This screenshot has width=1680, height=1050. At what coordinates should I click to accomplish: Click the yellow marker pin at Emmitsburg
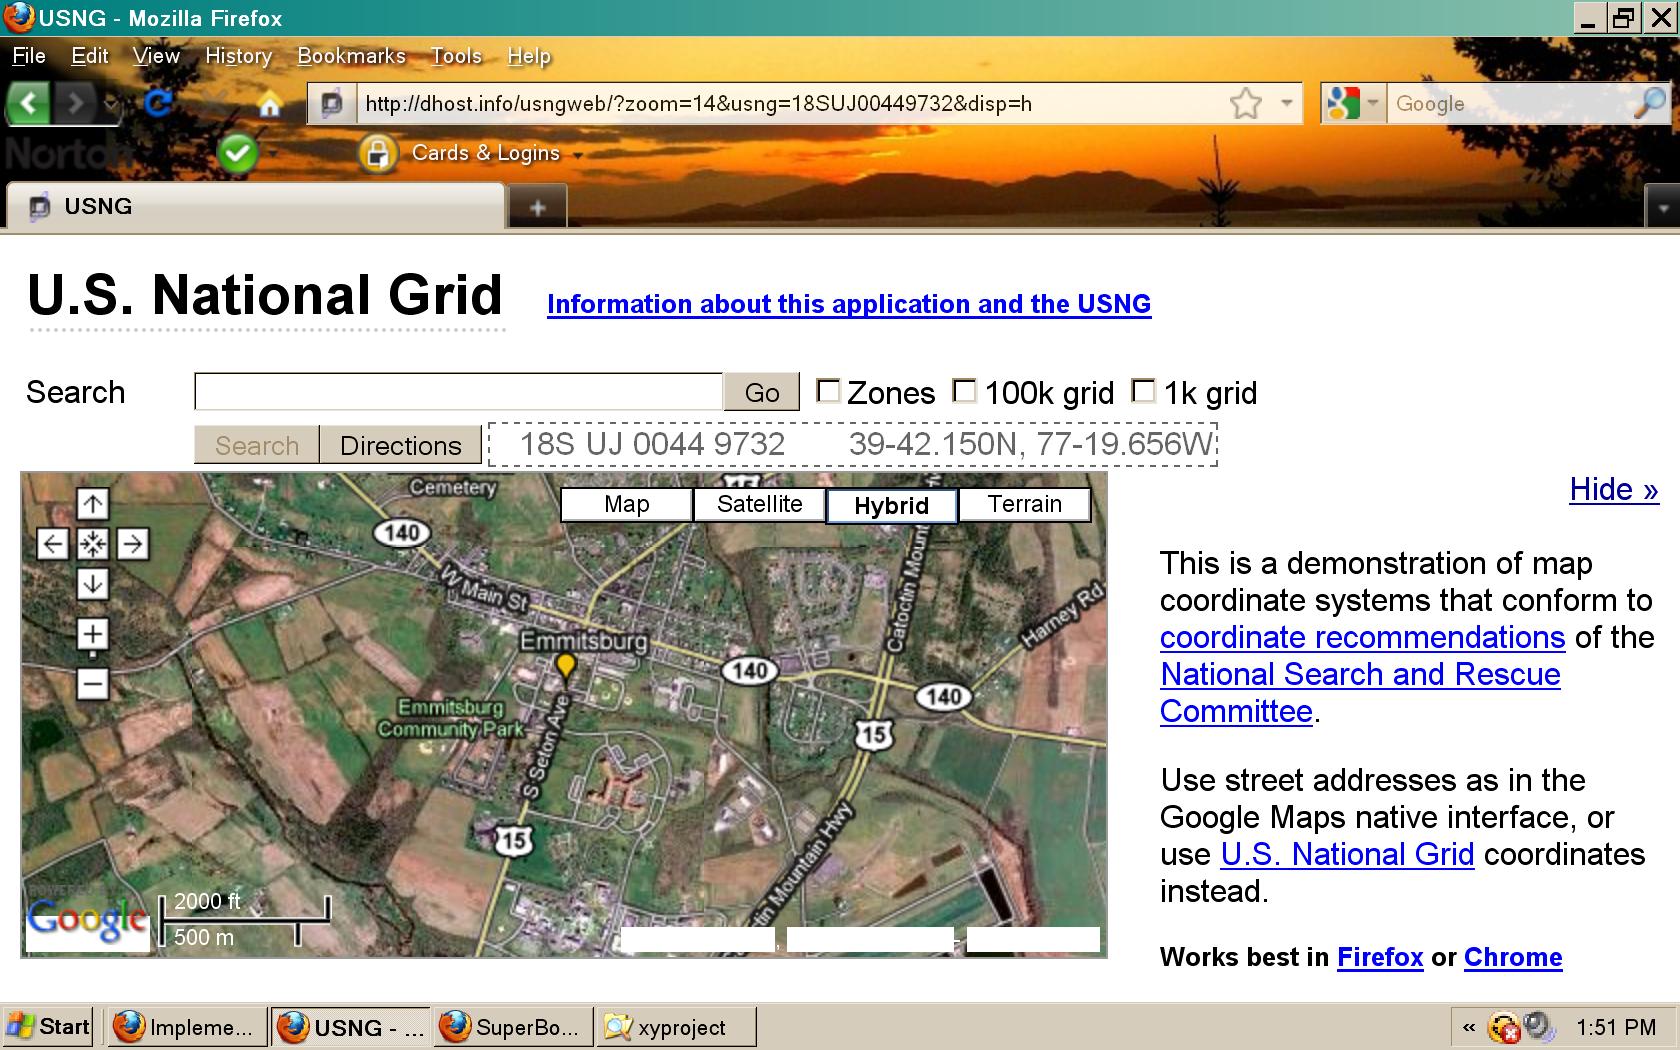566,666
